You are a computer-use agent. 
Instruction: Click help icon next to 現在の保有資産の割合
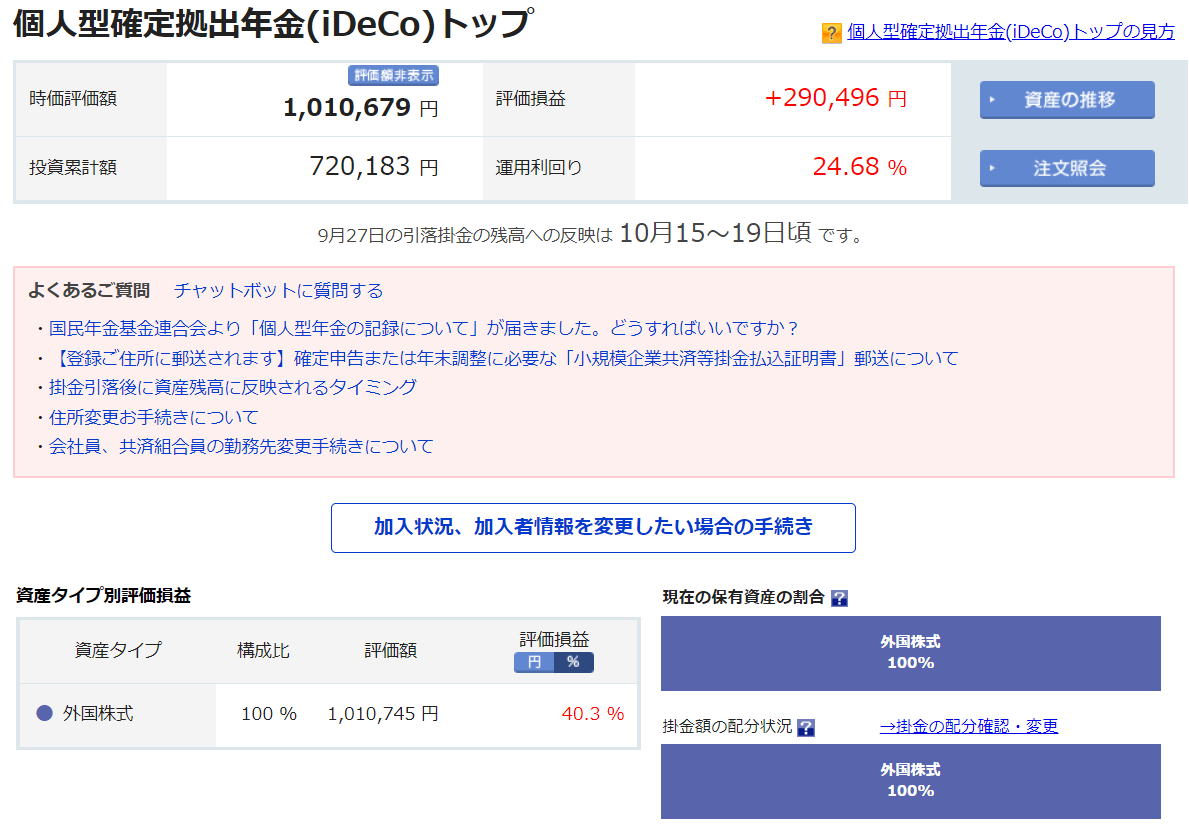pyautogui.click(x=839, y=598)
